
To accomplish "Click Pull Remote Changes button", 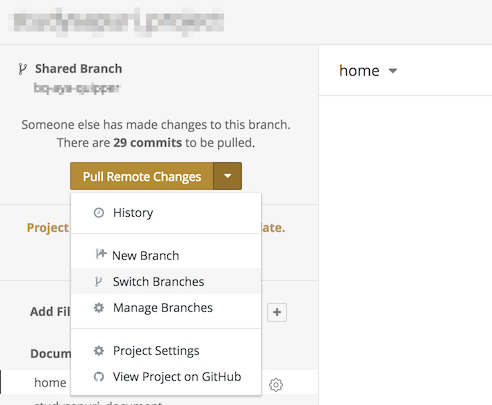I will click(142, 176).
